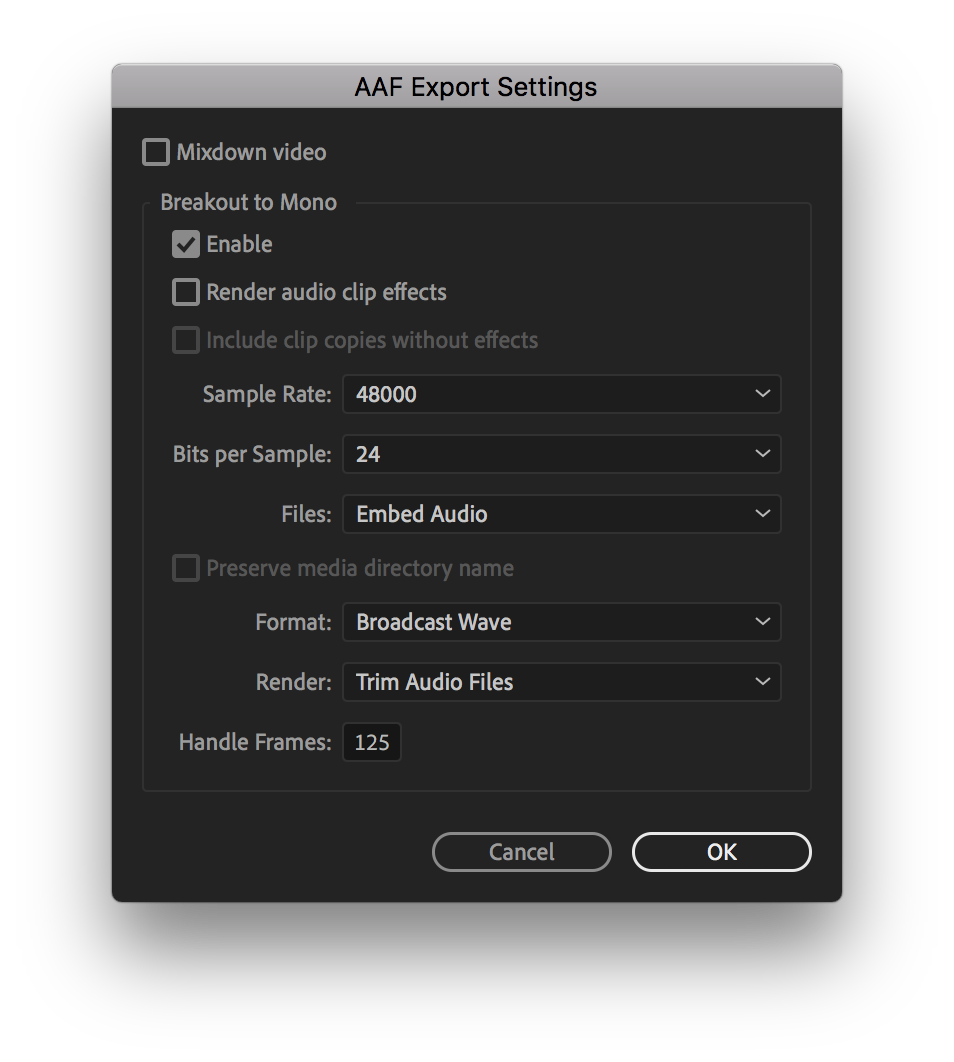Click the Handle Frames input field
The height and width of the screenshot is (1062, 954).
pyautogui.click(x=372, y=742)
